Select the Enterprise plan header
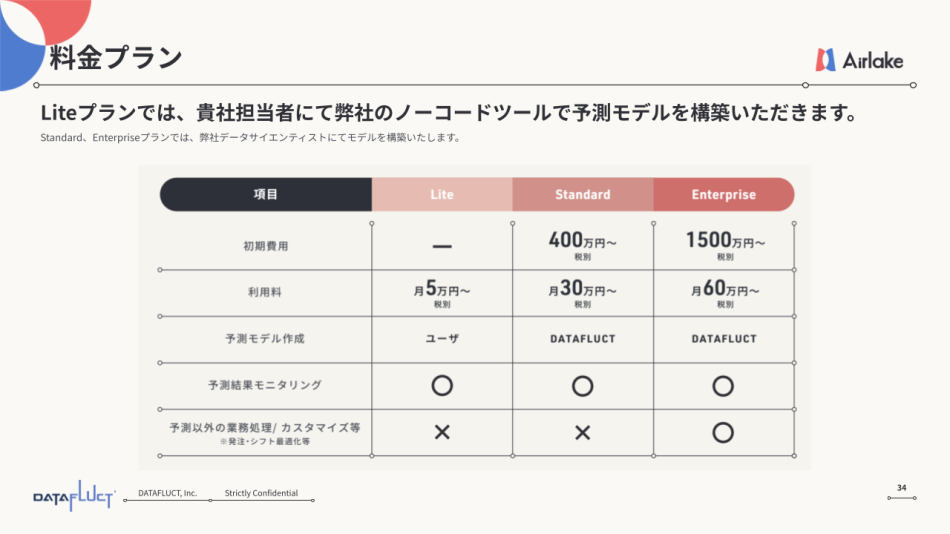The height and width of the screenshot is (534, 950). click(x=724, y=194)
